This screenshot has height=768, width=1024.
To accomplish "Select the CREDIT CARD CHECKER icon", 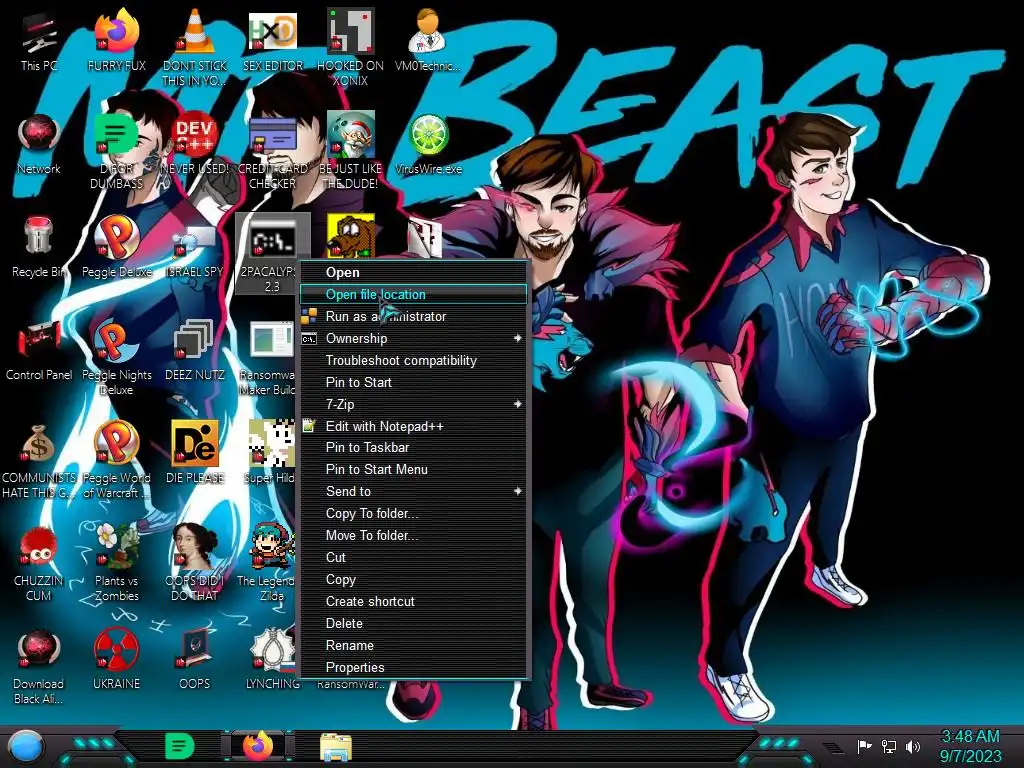I will coord(273,152).
